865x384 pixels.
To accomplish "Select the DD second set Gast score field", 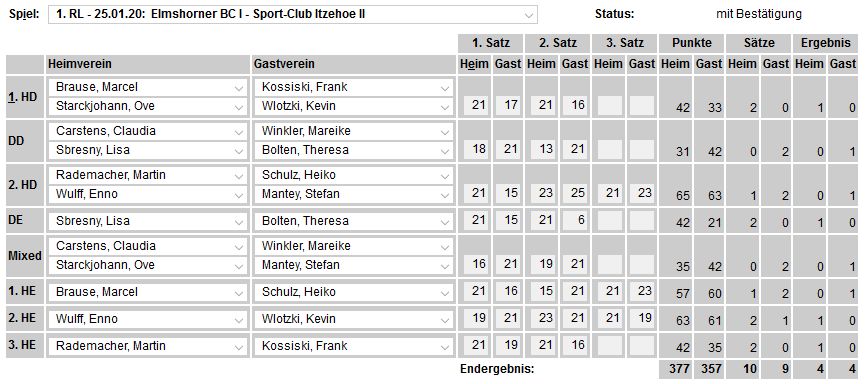I will (x=575, y=149).
